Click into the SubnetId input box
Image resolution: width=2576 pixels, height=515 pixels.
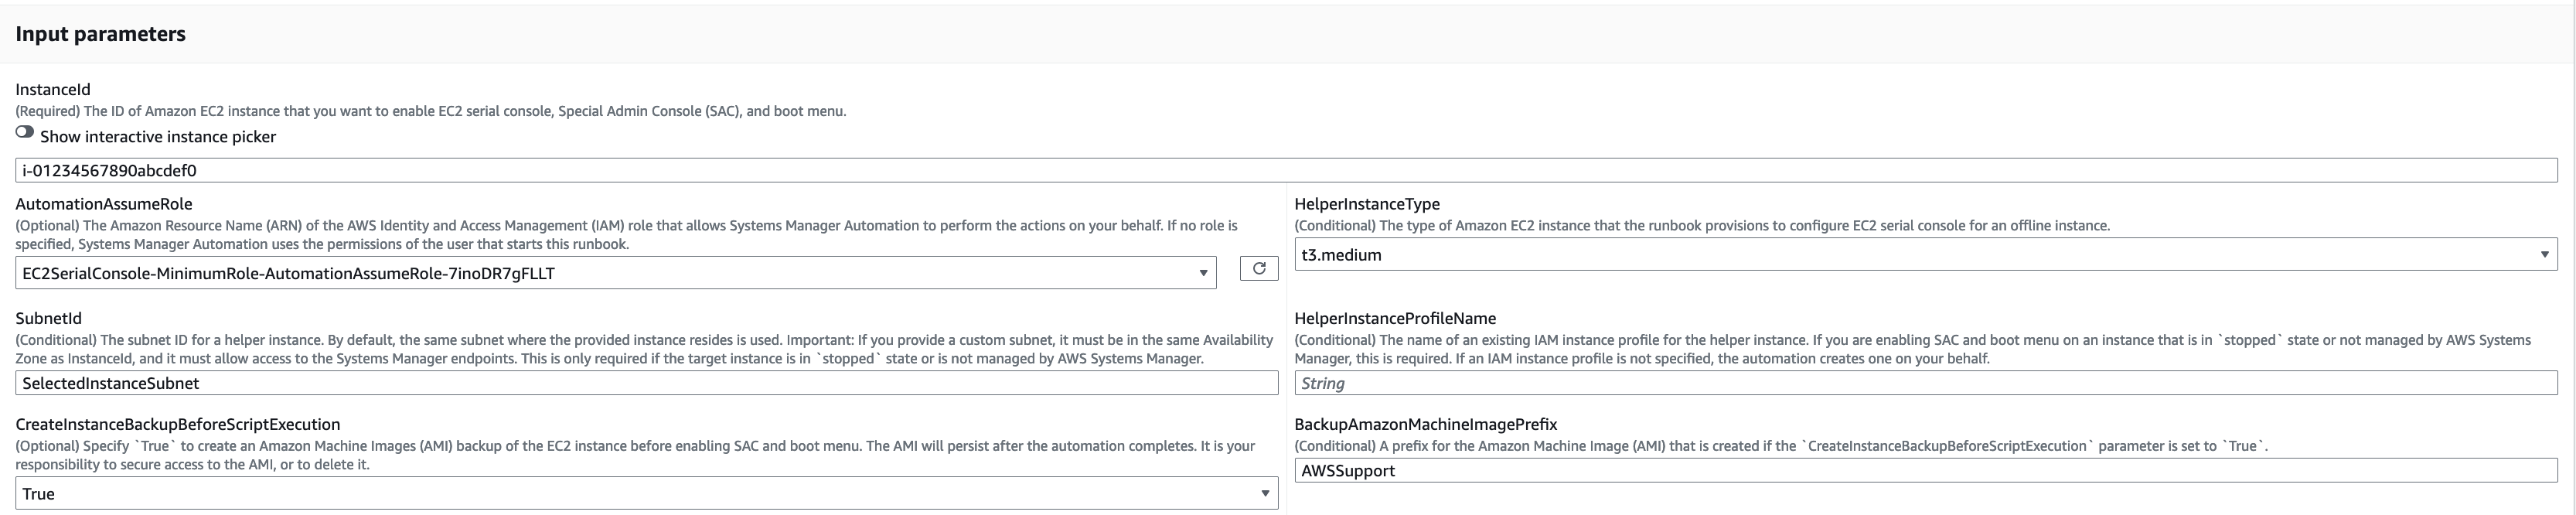645,383
